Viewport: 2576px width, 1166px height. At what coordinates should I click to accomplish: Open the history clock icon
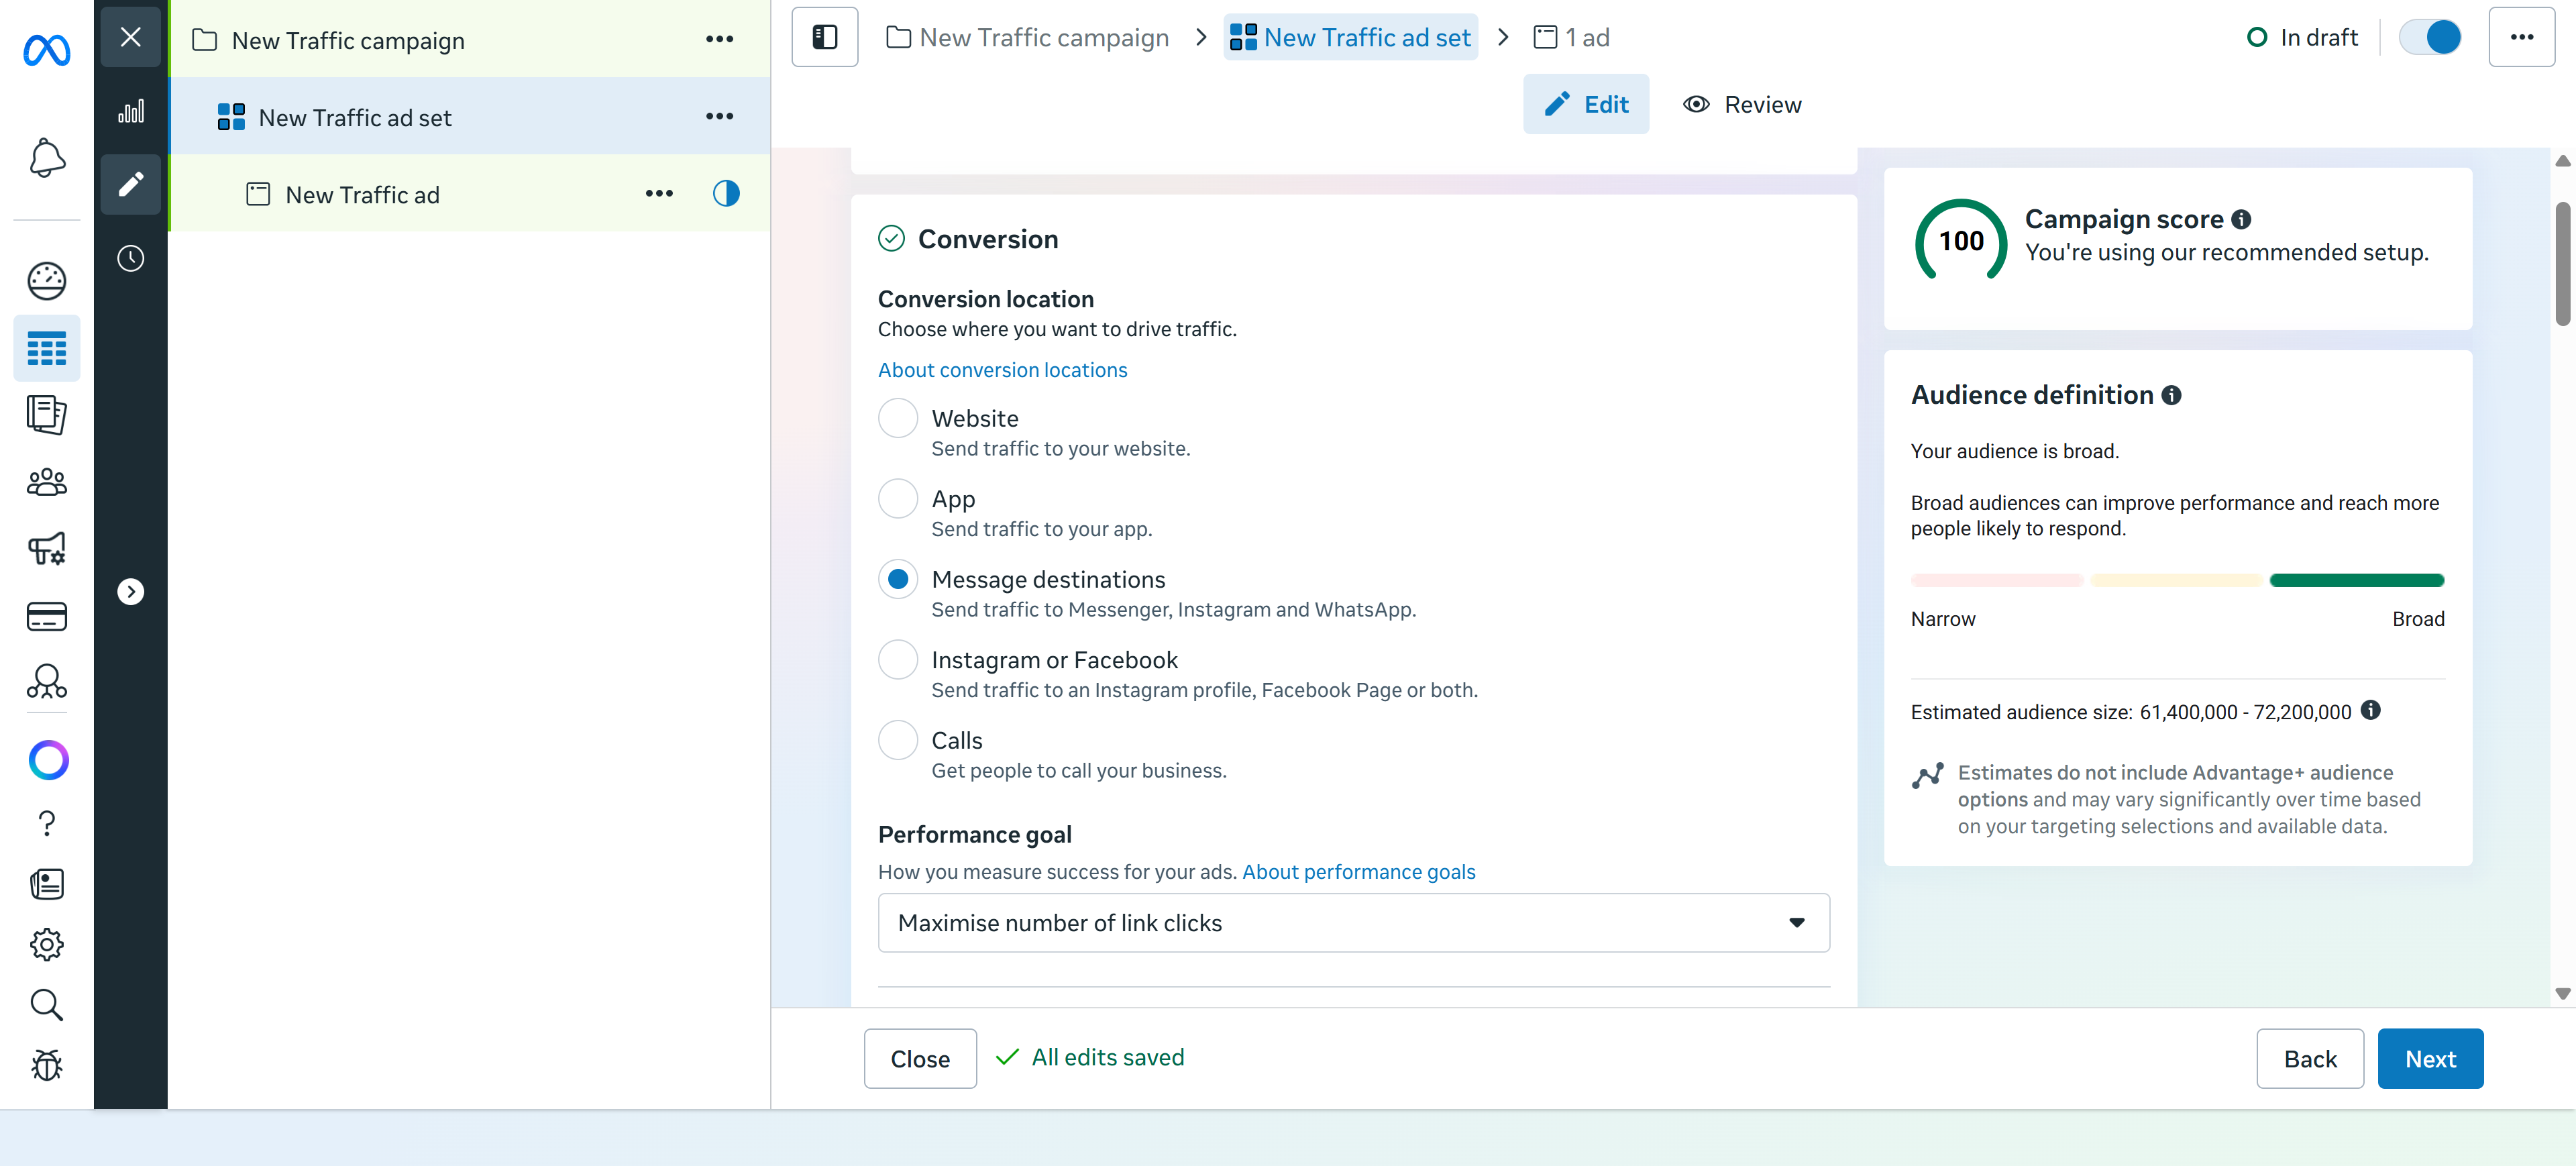tap(131, 258)
